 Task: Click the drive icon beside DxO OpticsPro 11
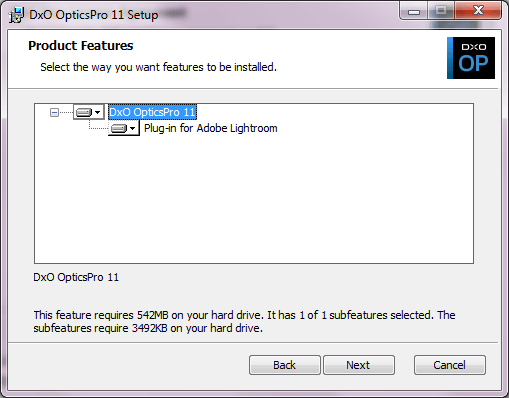84,112
